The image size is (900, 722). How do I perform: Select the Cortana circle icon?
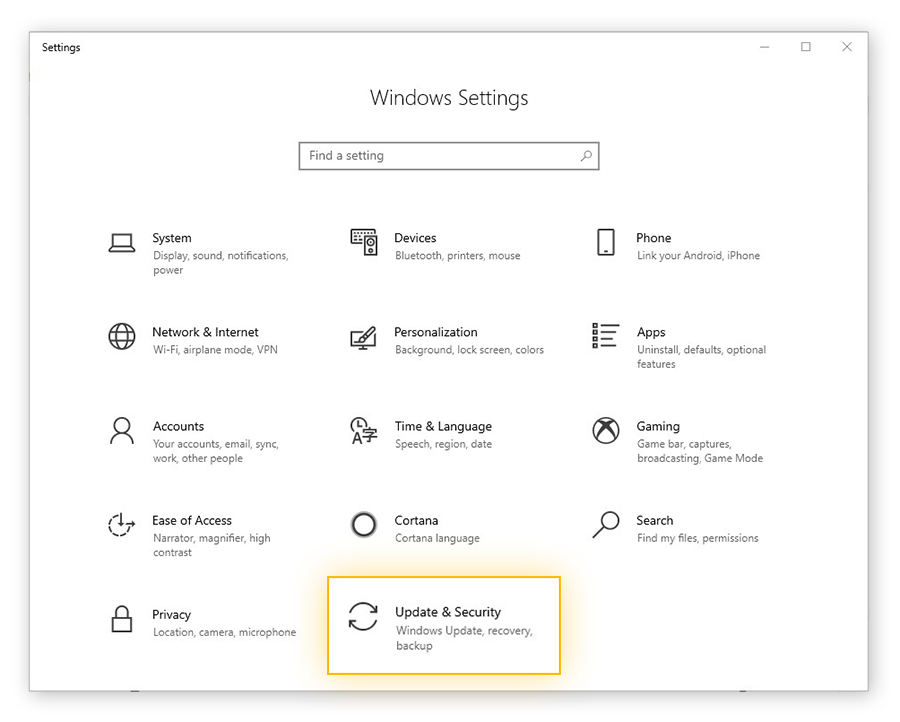pyautogui.click(x=364, y=524)
